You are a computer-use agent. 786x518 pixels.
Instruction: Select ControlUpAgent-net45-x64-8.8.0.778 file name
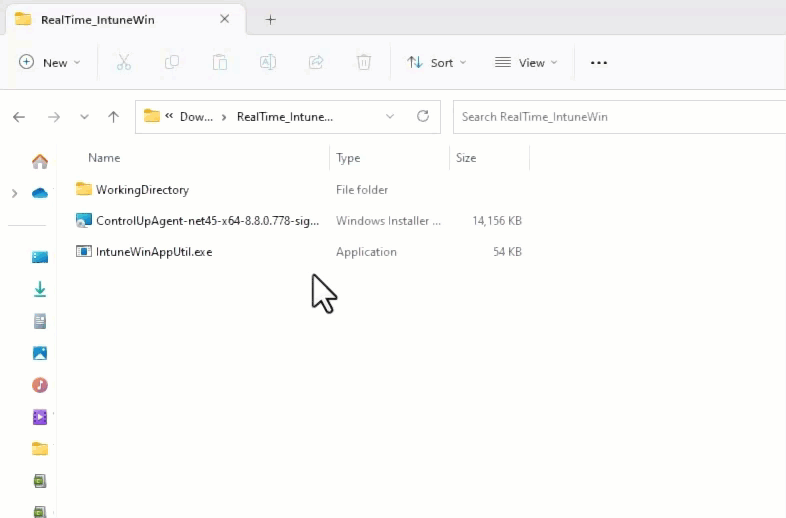tap(208, 221)
